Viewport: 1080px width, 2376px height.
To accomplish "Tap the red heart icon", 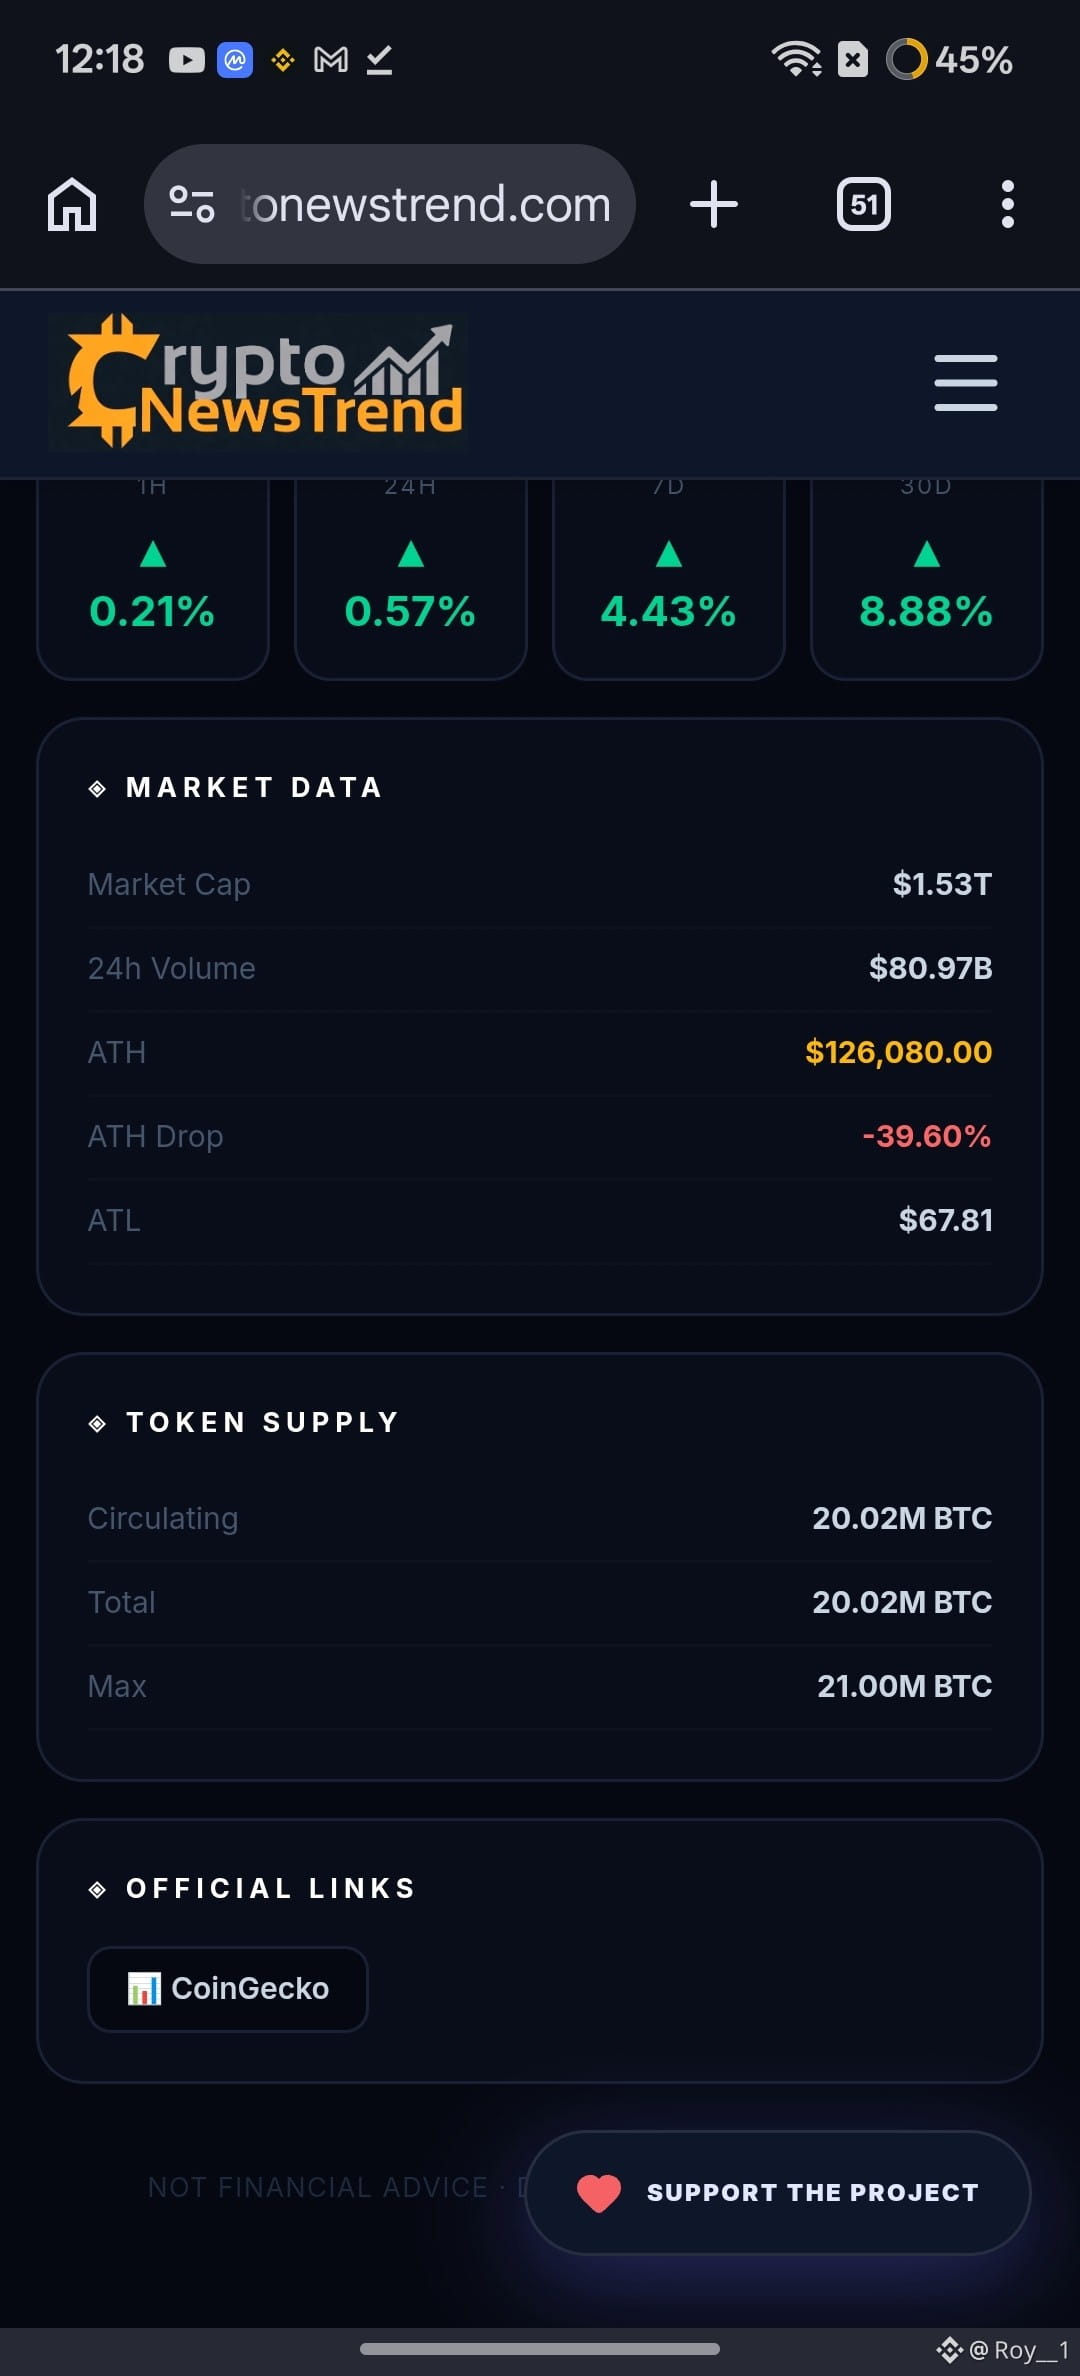I will [599, 2193].
